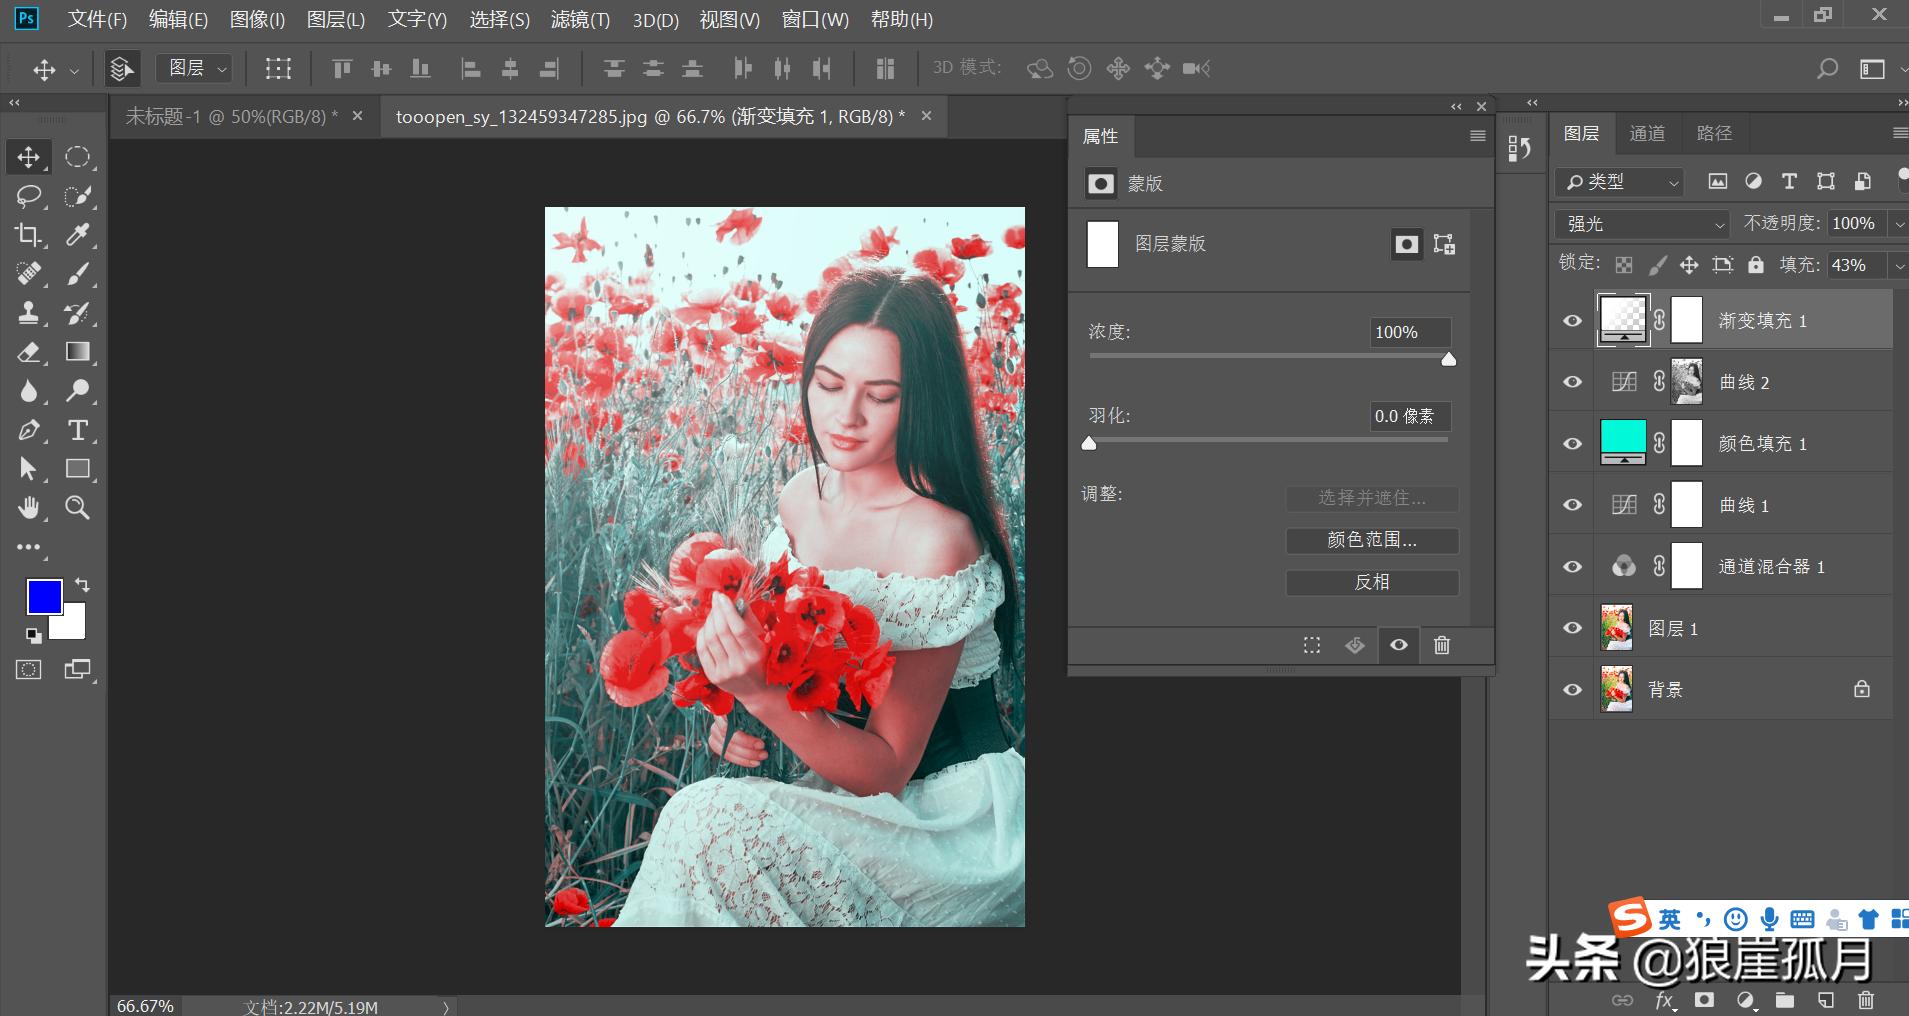Select the Eraser tool
Screen dimensions: 1909x1016
coord(28,352)
